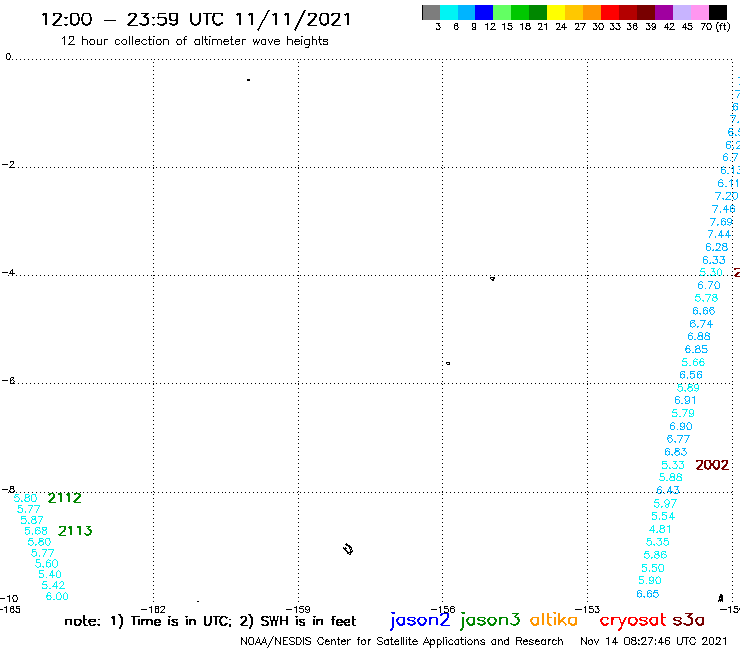The height and width of the screenshot is (650, 740).
Task: Click the 'Nov 14 08:27:46 UTC 2021' timestamp
Action: [x=654, y=641]
